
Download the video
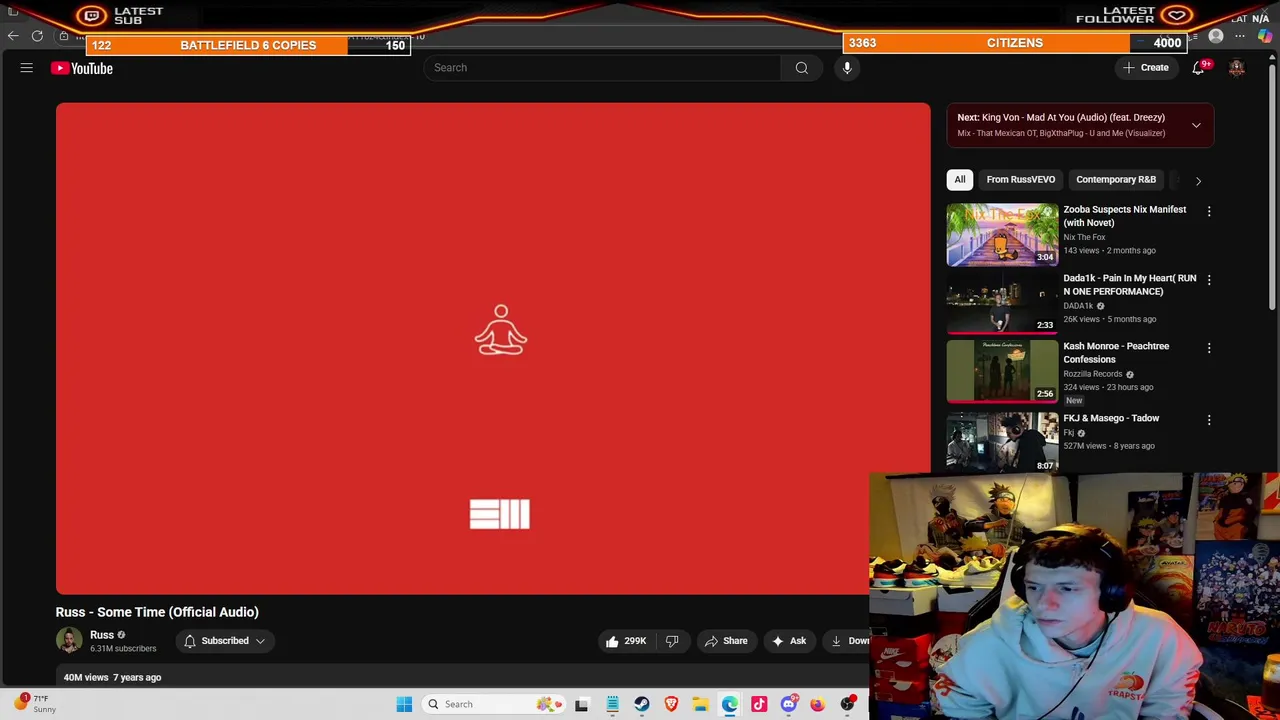point(849,641)
